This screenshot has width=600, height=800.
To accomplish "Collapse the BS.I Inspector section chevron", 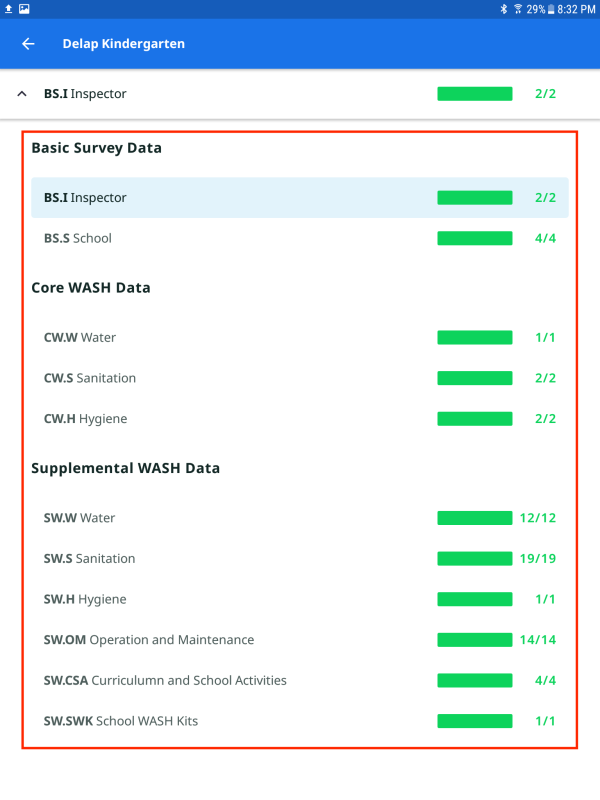I will tap(22, 94).
